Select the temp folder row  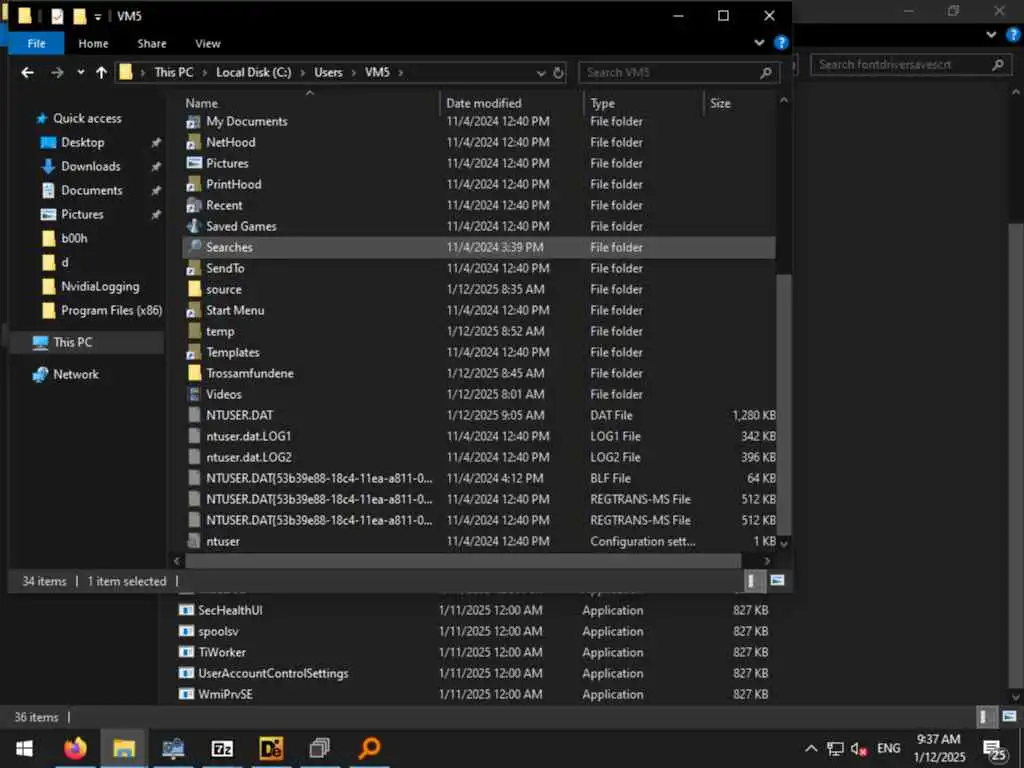click(x=479, y=331)
